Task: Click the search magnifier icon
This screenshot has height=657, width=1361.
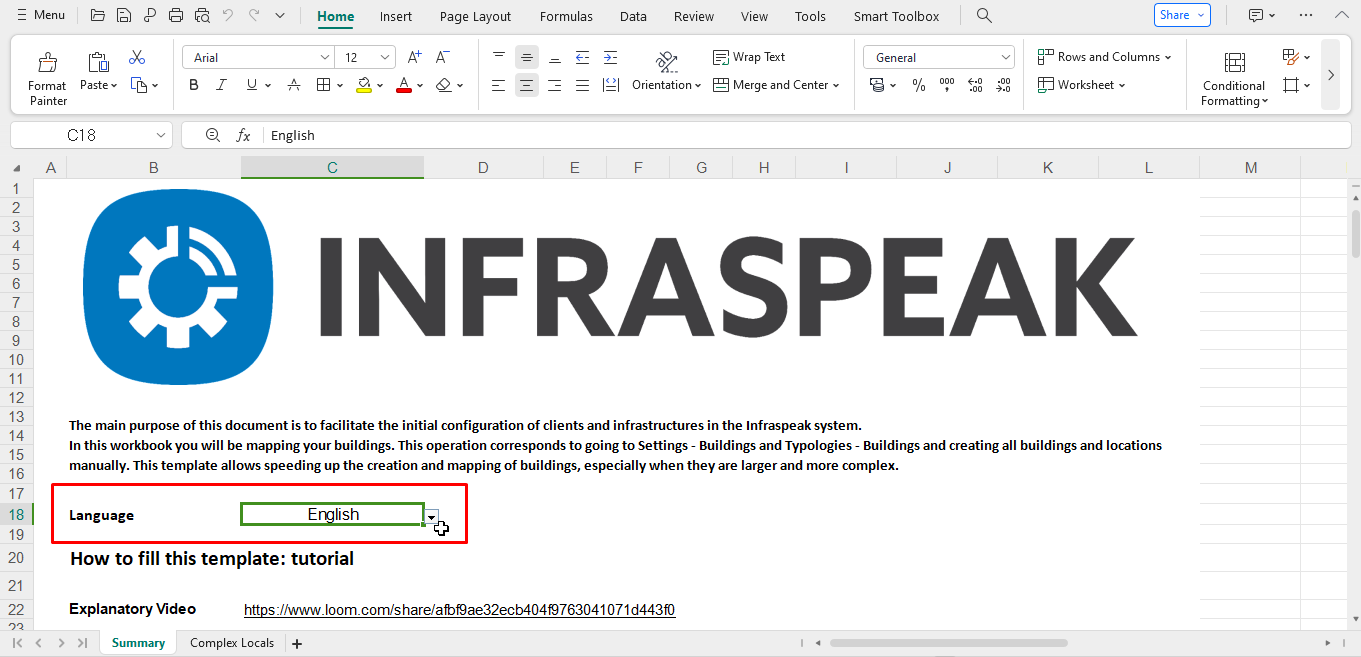Action: 984,15
